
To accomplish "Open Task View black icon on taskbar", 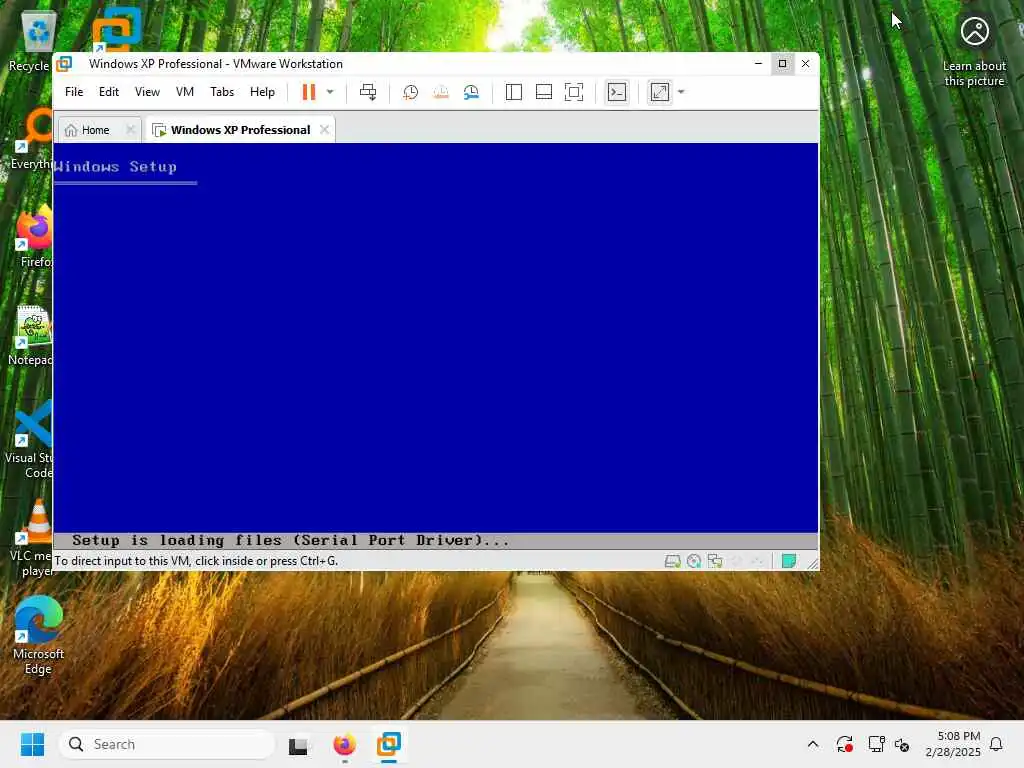I will coord(298,744).
